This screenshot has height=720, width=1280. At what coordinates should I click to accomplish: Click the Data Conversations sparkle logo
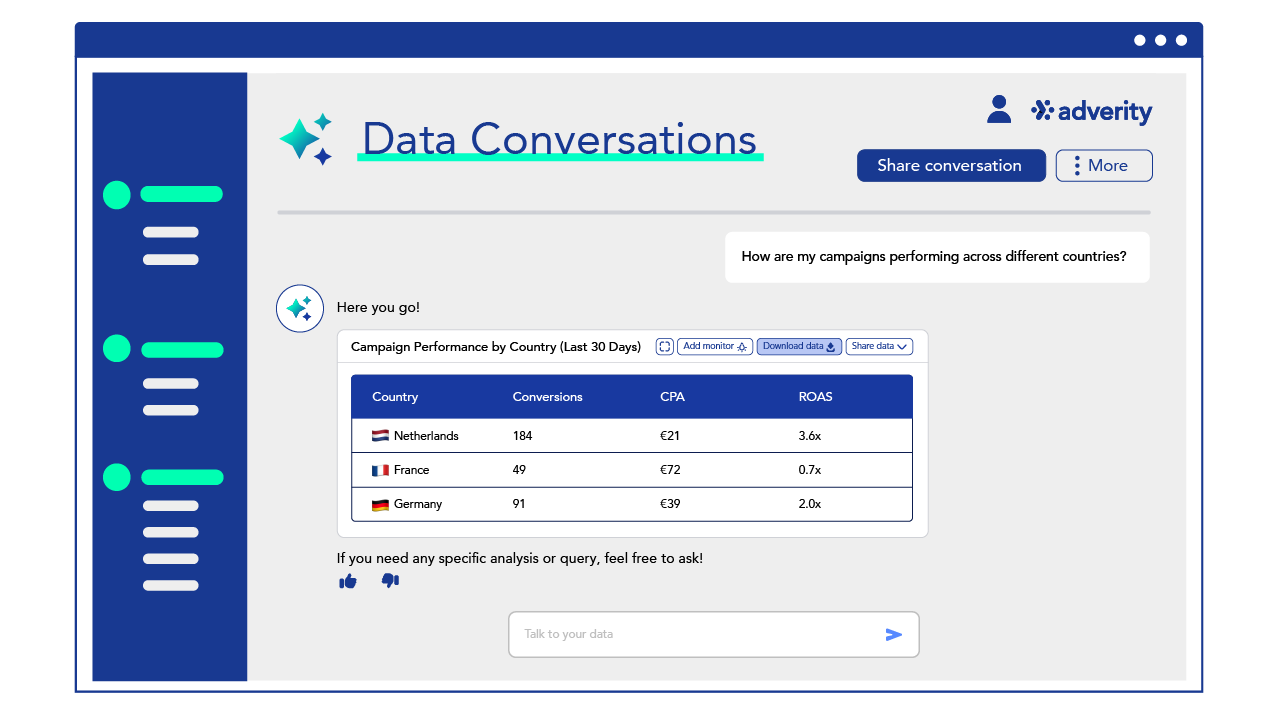[x=307, y=140]
